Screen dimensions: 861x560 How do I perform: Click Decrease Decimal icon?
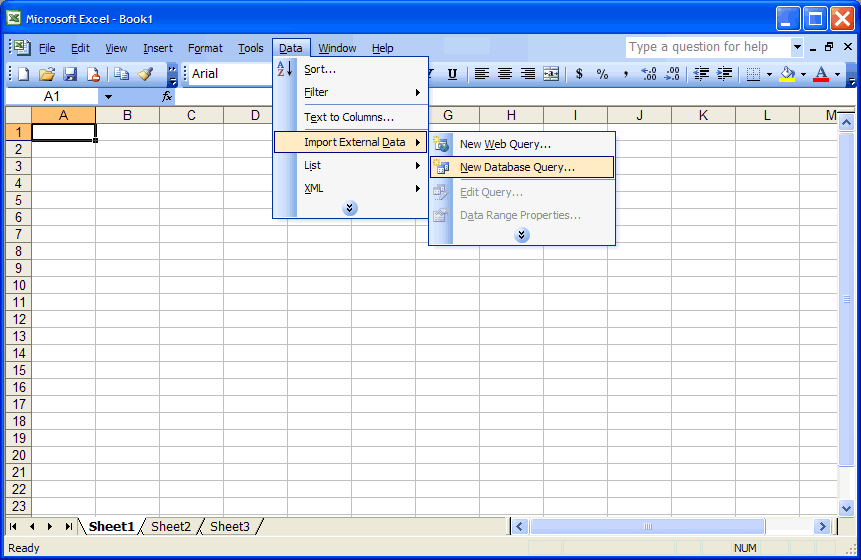point(672,74)
